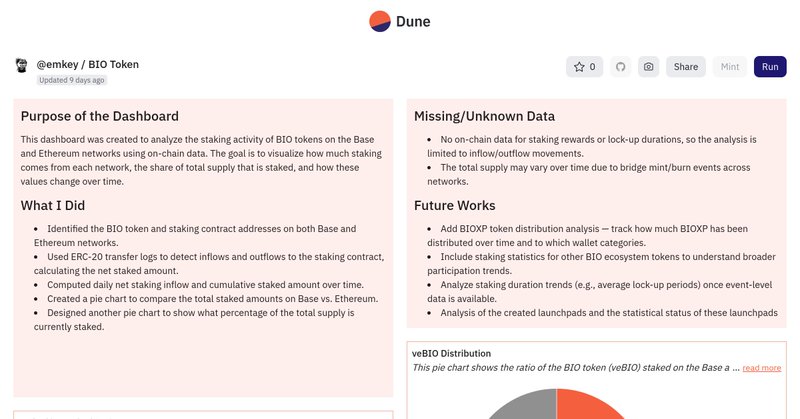This screenshot has height=419, width=800.
Task: Click the Dune logo icon
Action: [380, 21]
